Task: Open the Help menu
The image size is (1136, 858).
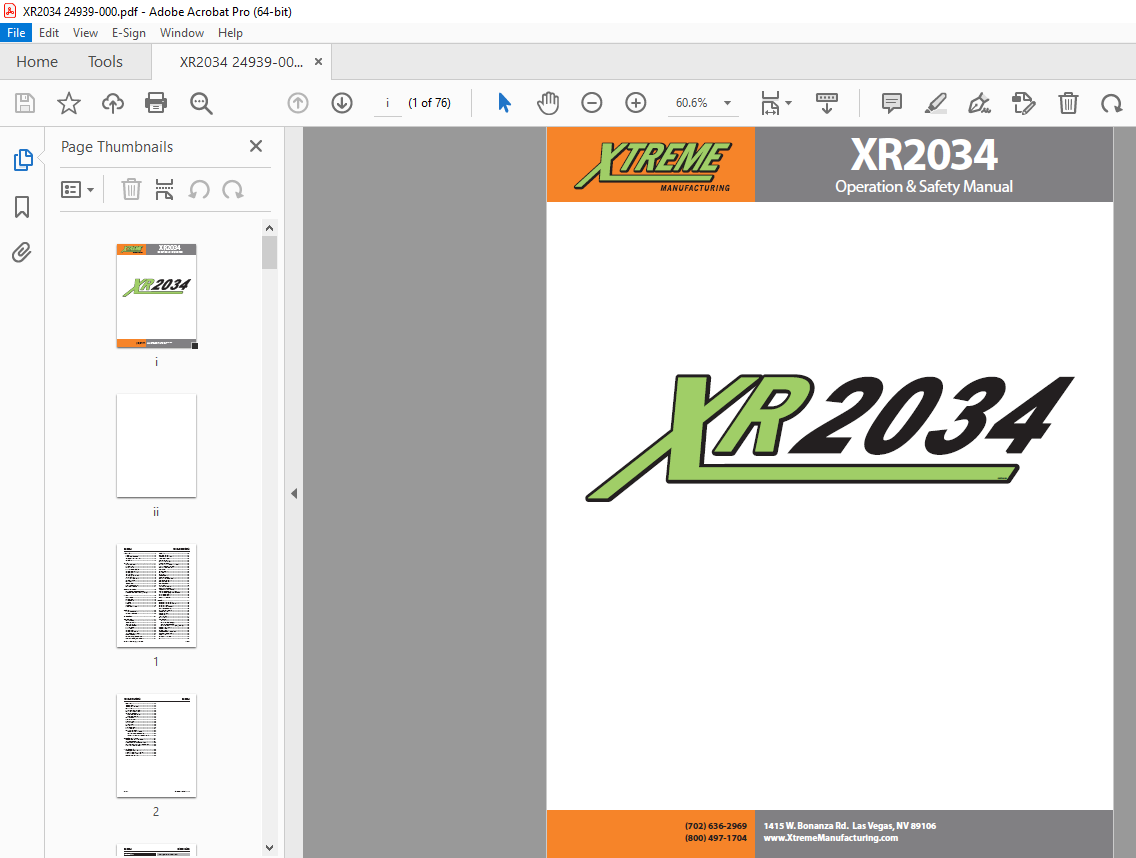Action: tap(230, 33)
